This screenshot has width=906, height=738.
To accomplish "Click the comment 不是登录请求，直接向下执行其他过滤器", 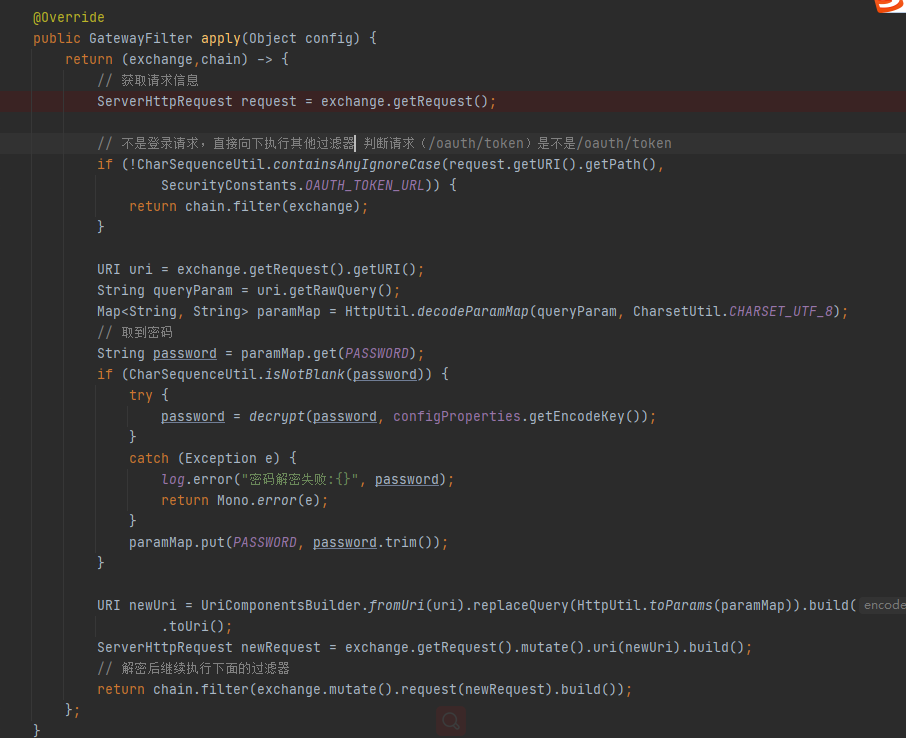I will [x=226, y=143].
